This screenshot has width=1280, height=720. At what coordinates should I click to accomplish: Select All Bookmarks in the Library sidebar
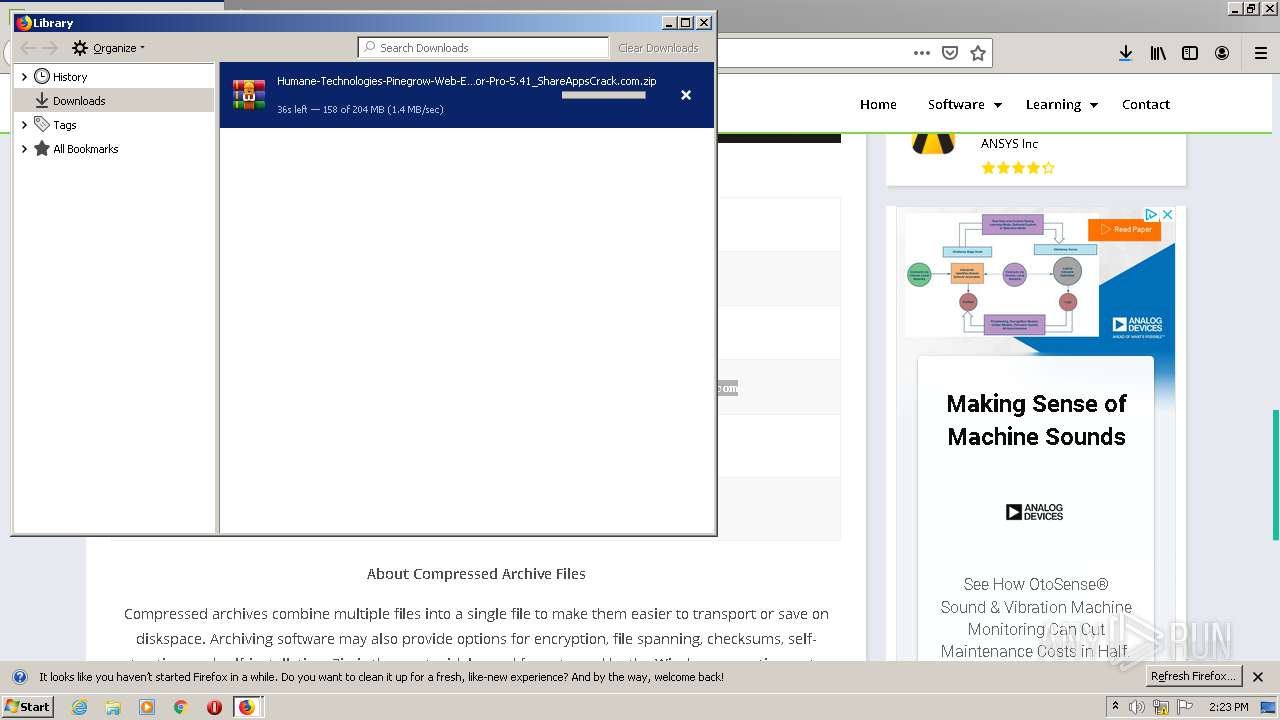coord(86,149)
